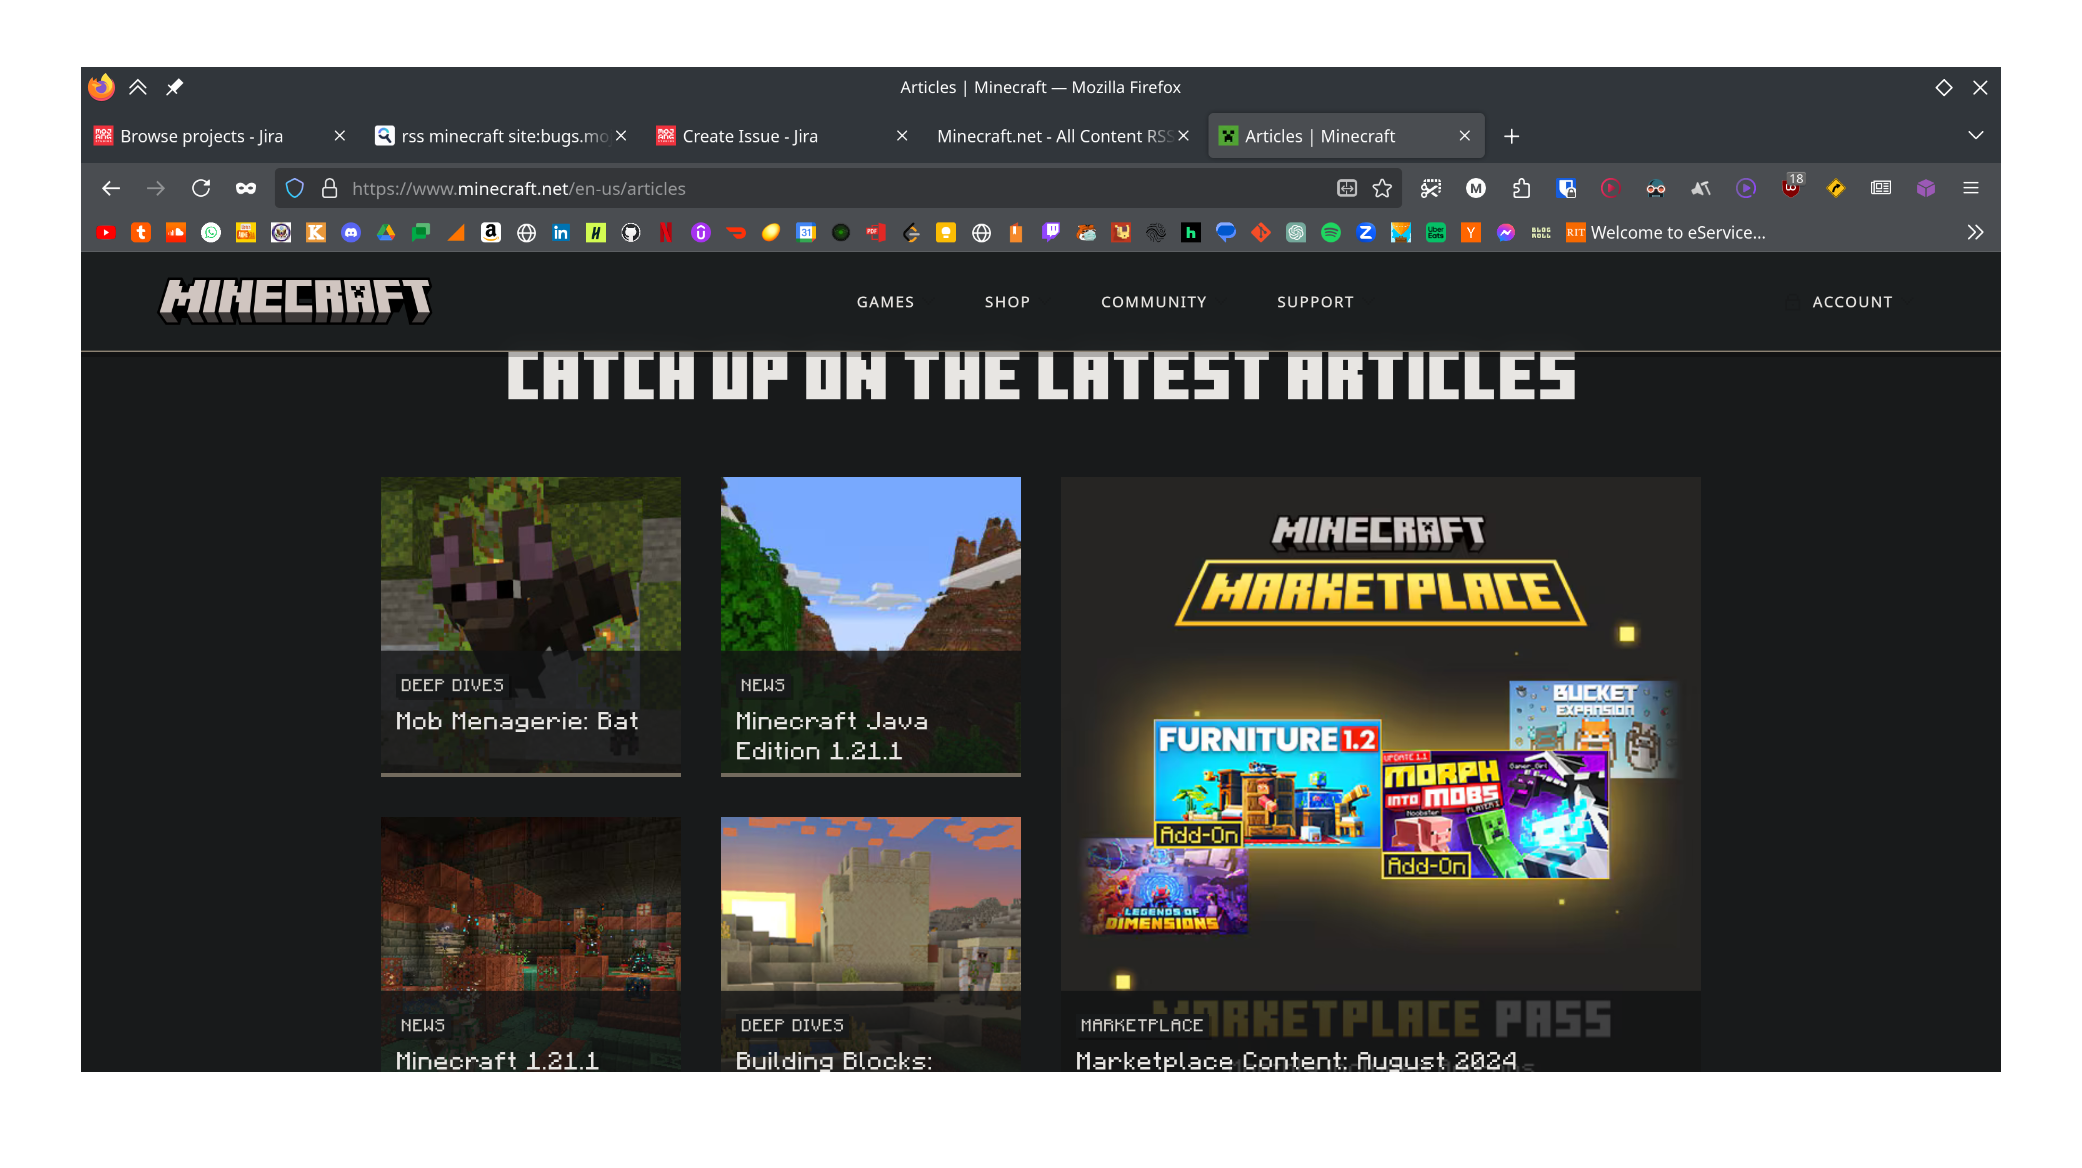The width and height of the screenshot is (2082, 1168).
Task: Click the ACCOUNT link in site header
Action: pos(1852,302)
